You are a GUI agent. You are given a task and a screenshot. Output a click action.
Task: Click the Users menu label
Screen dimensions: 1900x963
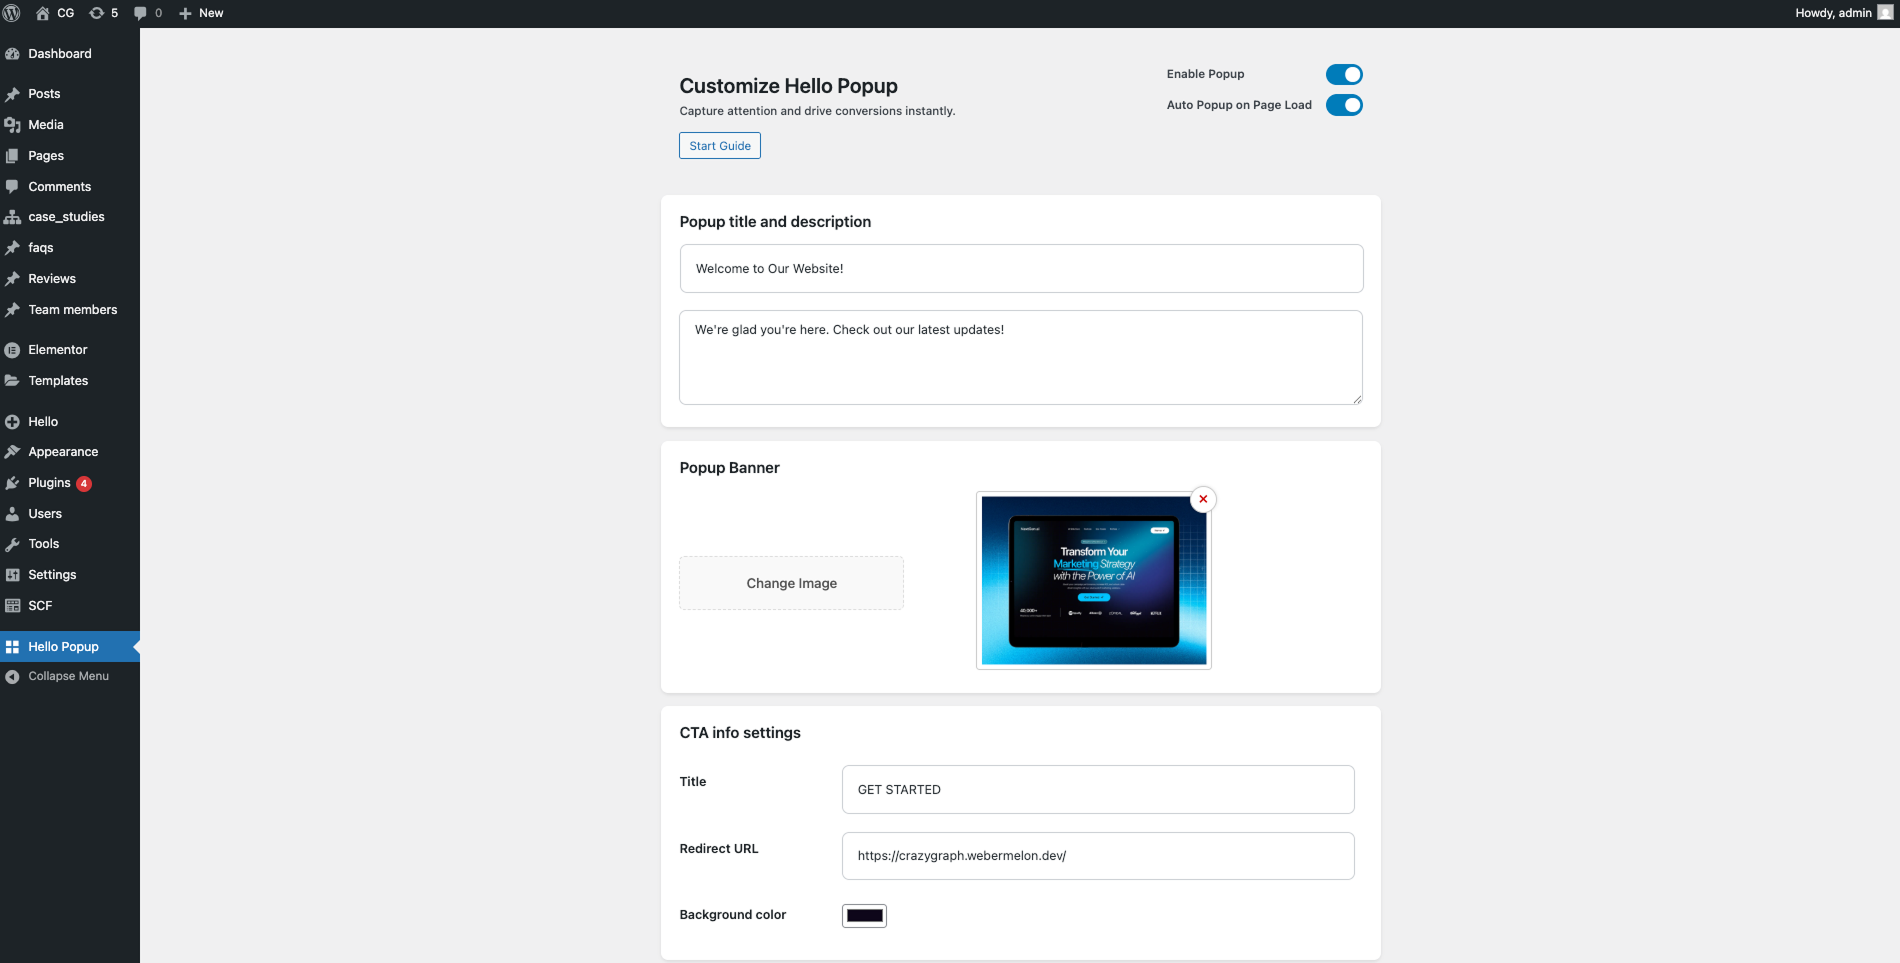pos(45,514)
